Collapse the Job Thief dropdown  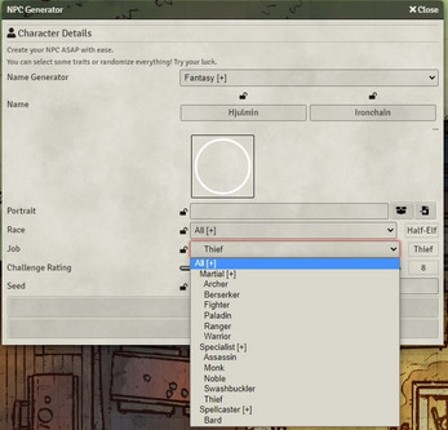(295, 249)
